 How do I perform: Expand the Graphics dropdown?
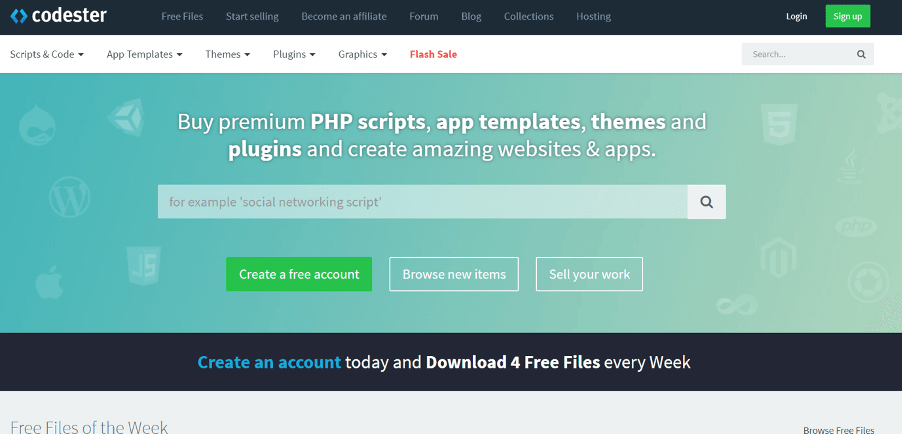(x=362, y=54)
